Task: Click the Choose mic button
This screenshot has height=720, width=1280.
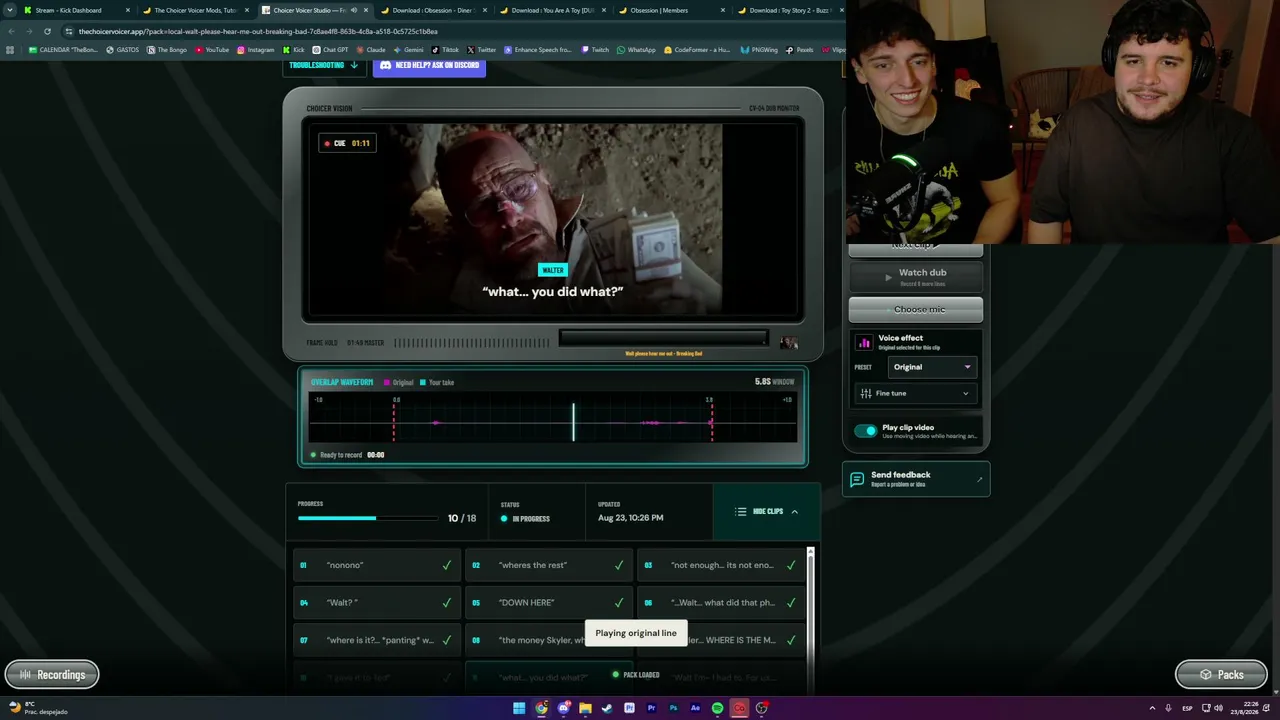Action: pyautogui.click(x=916, y=310)
